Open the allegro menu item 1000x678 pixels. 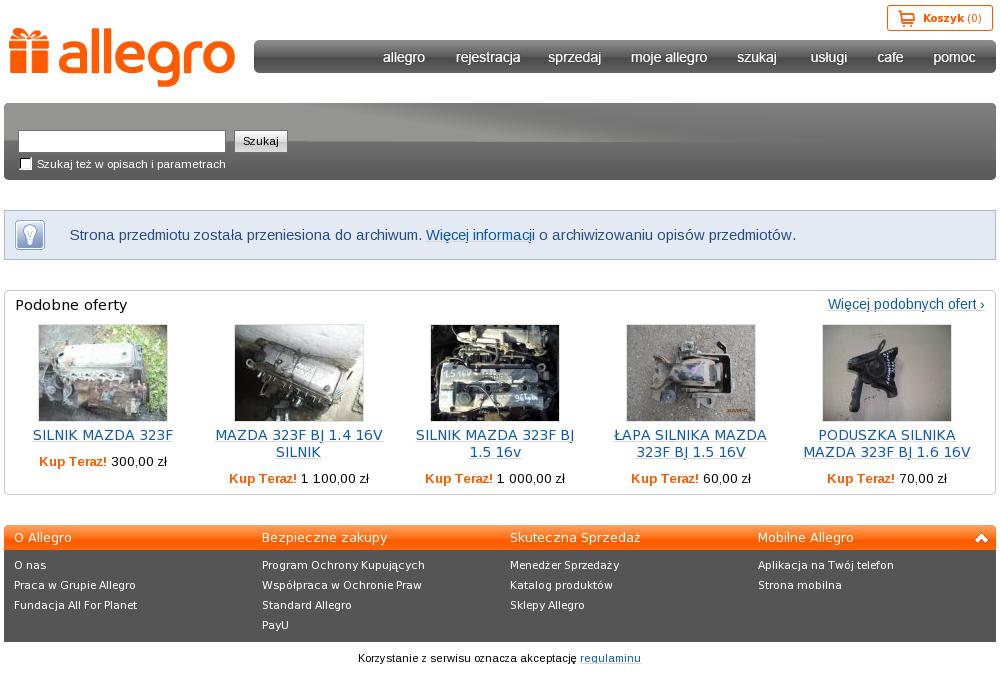tap(404, 57)
